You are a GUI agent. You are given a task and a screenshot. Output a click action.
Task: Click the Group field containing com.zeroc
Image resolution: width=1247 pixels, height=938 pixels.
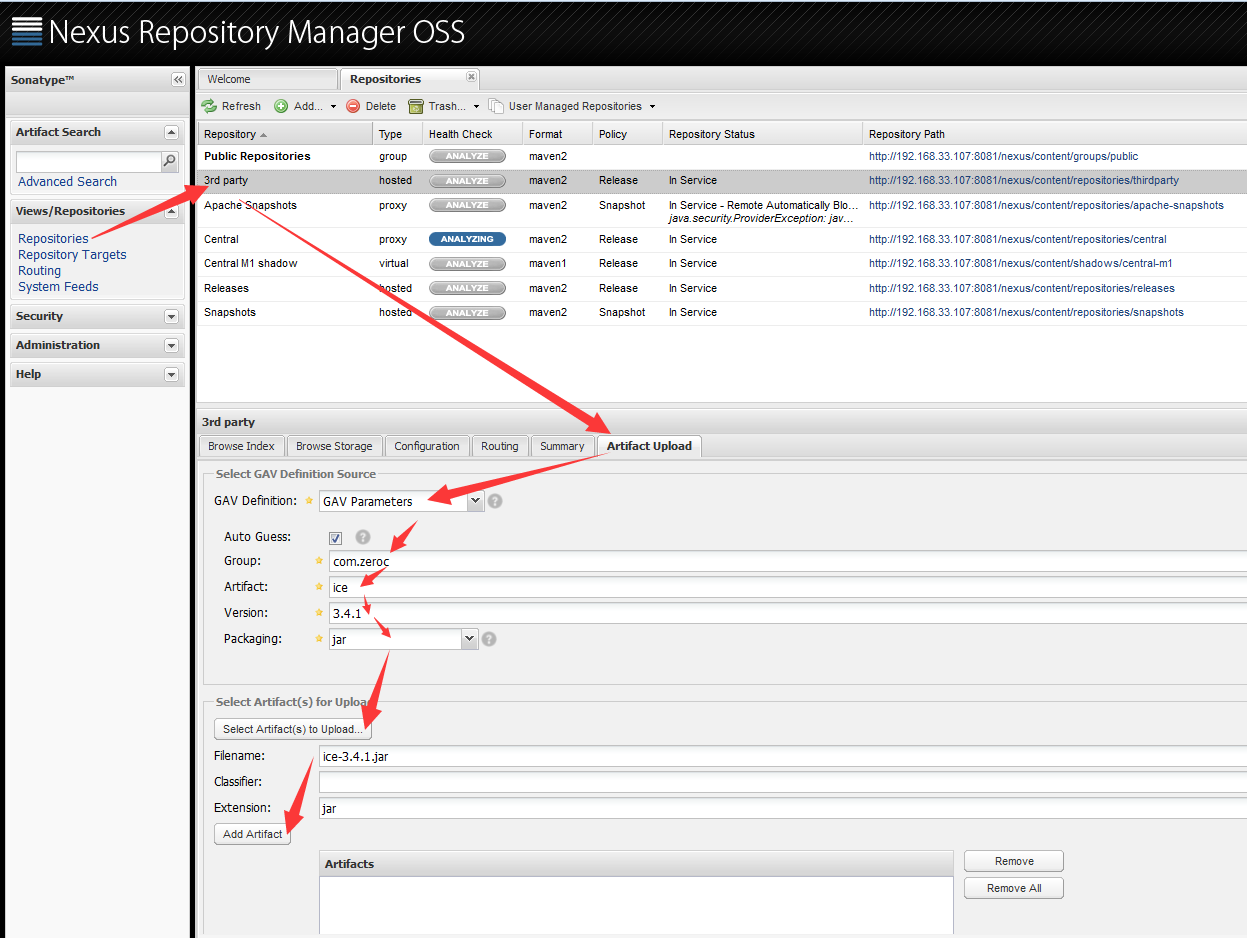788,561
